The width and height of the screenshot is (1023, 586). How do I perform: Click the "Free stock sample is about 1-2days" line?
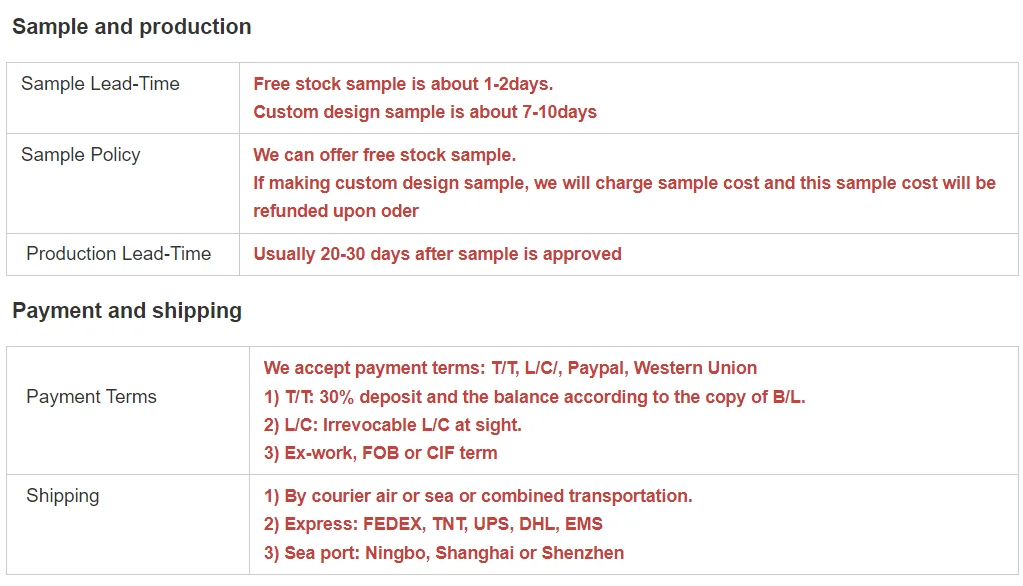click(x=403, y=84)
